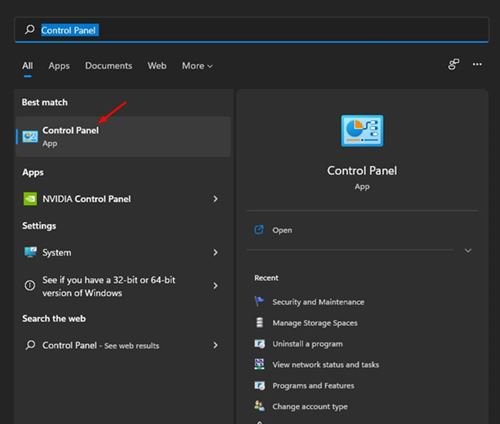Click the three-dots more options icon
The height and width of the screenshot is (424, 500).
pos(477,64)
